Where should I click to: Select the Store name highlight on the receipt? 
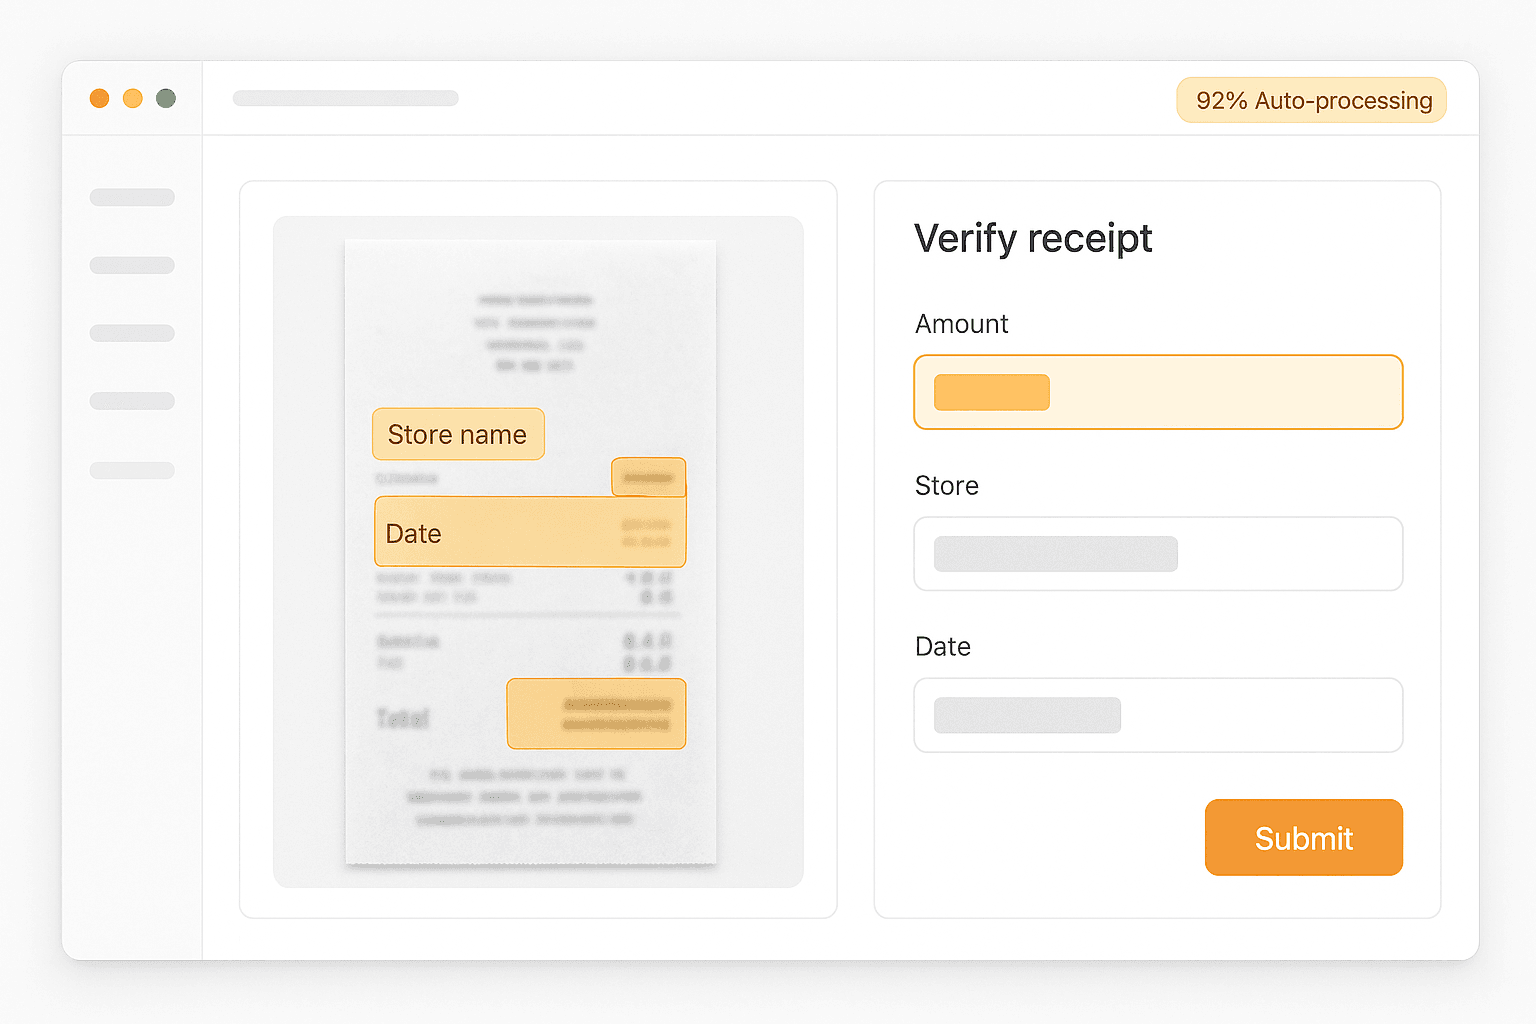tap(458, 434)
